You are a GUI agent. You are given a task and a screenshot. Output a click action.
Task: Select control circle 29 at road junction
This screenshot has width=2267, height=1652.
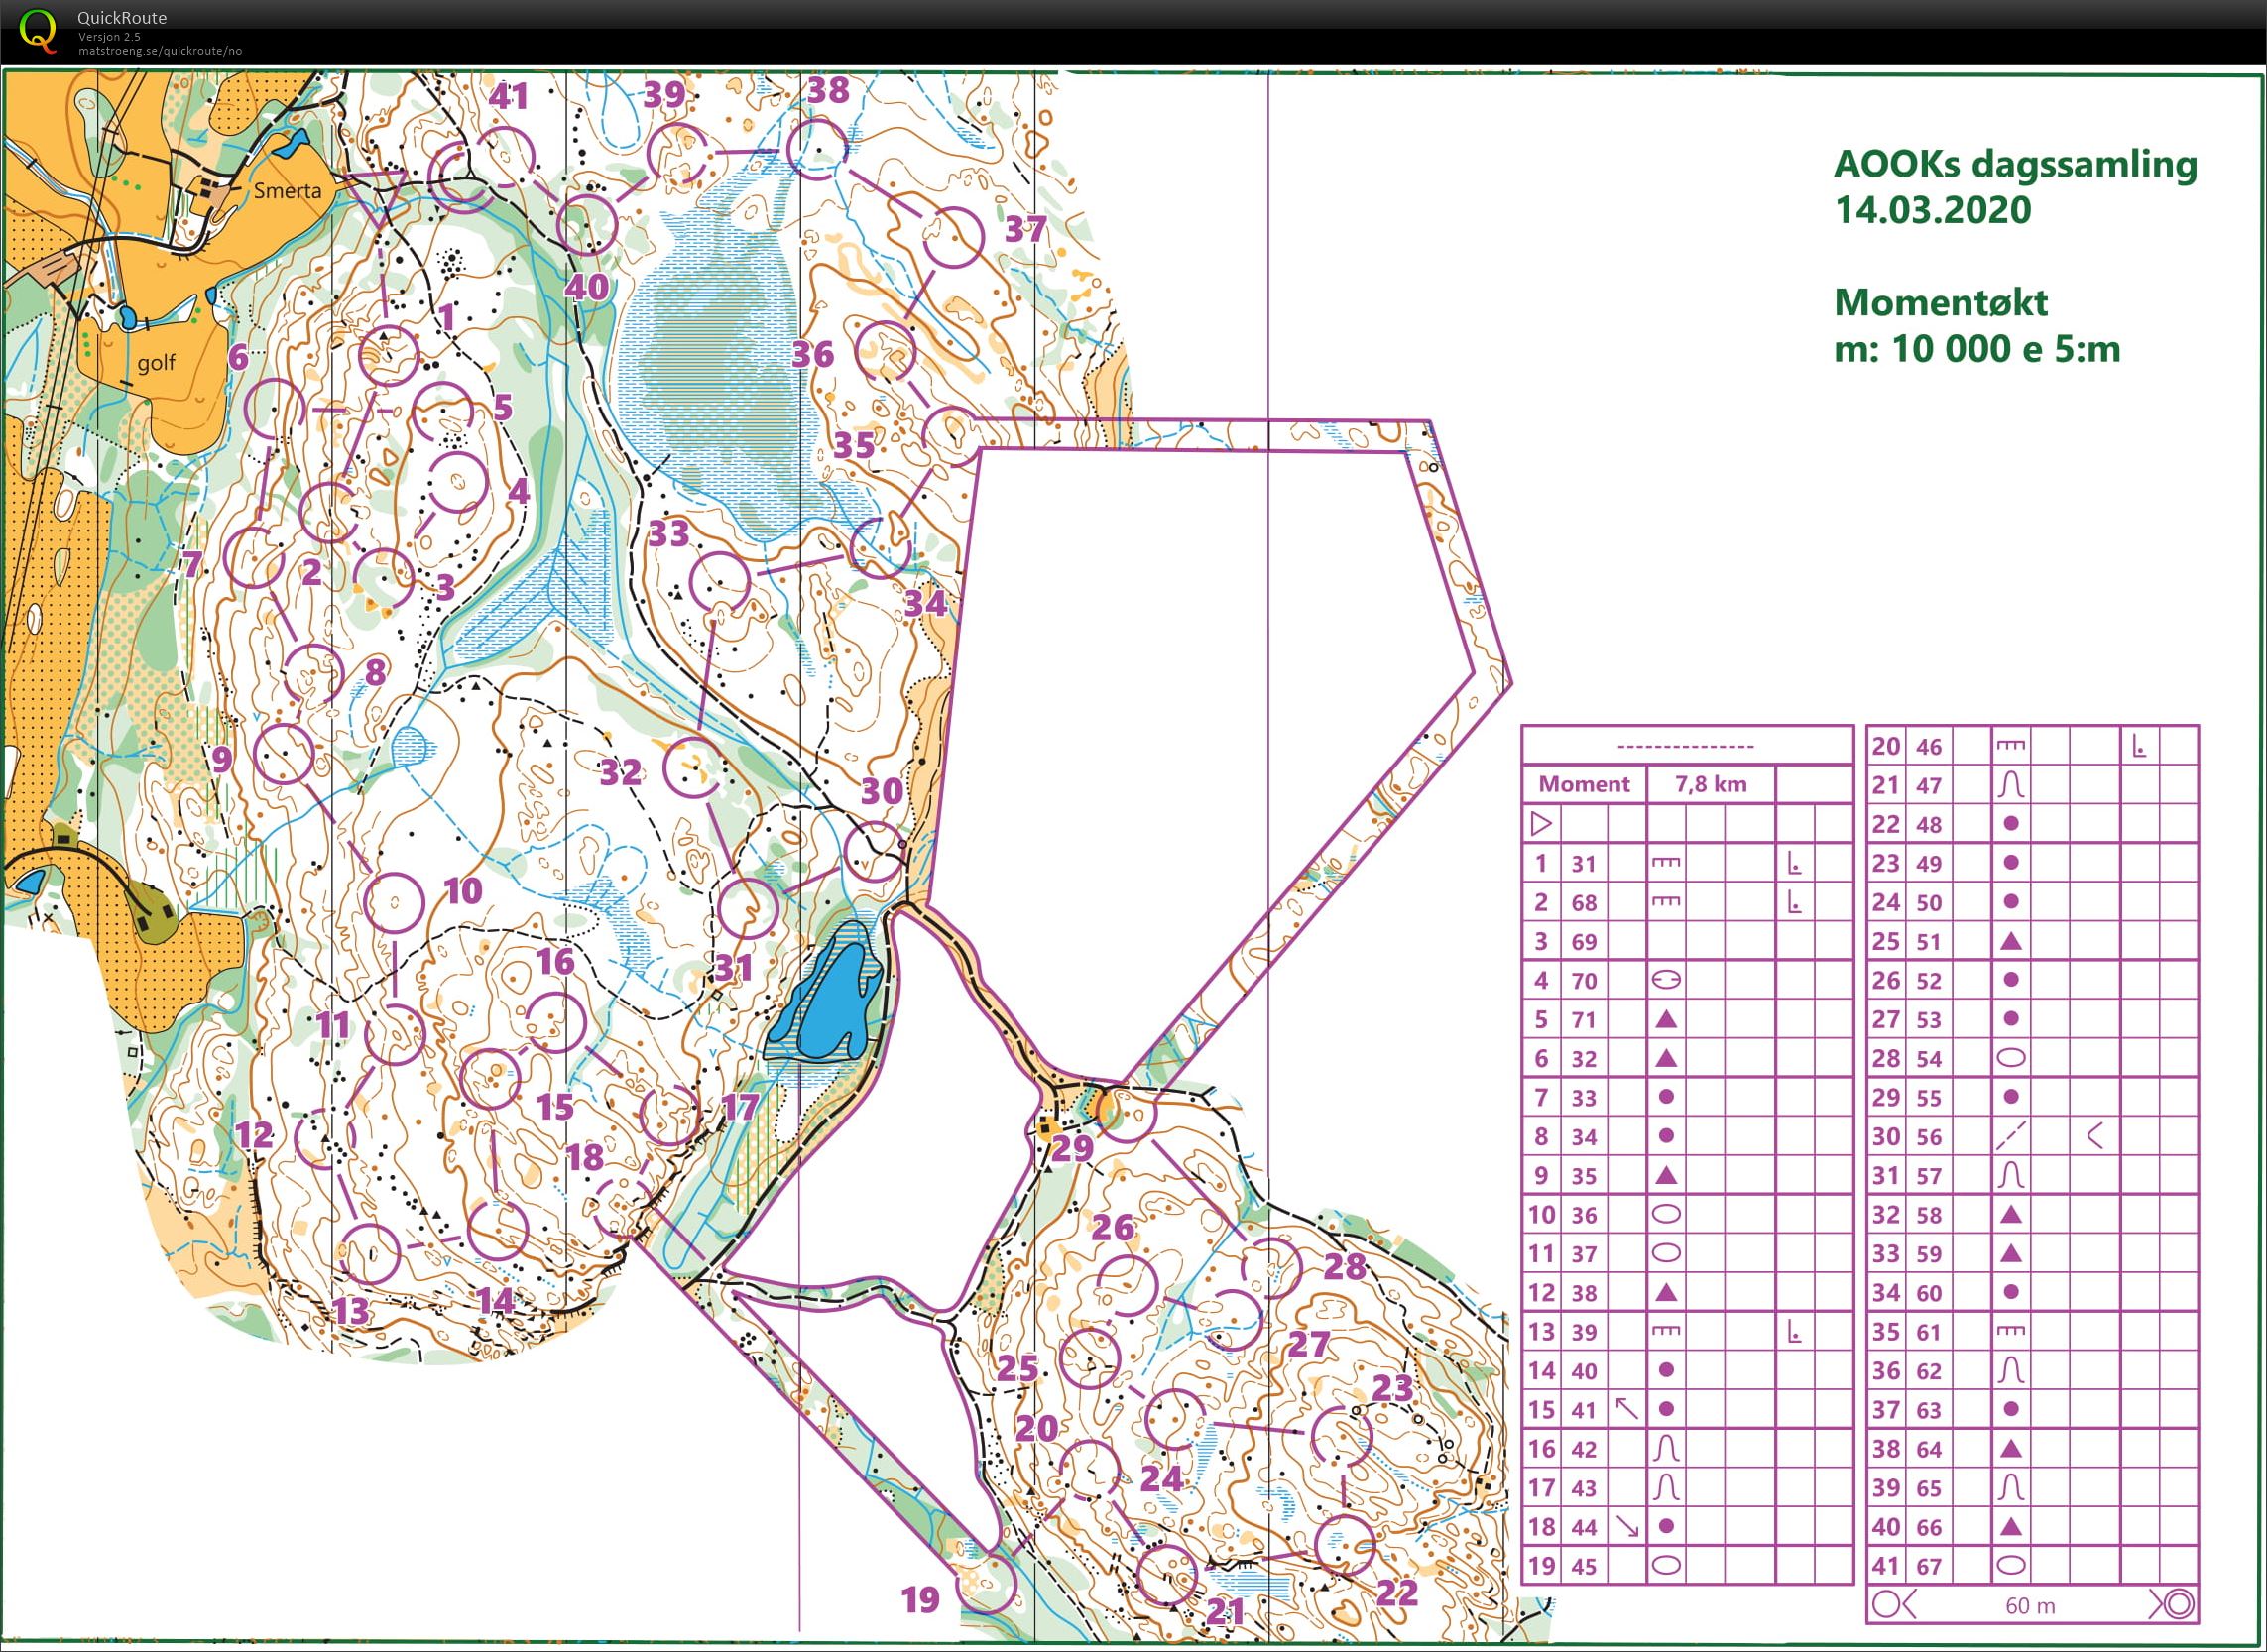pyautogui.click(x=1125, y=1112)
